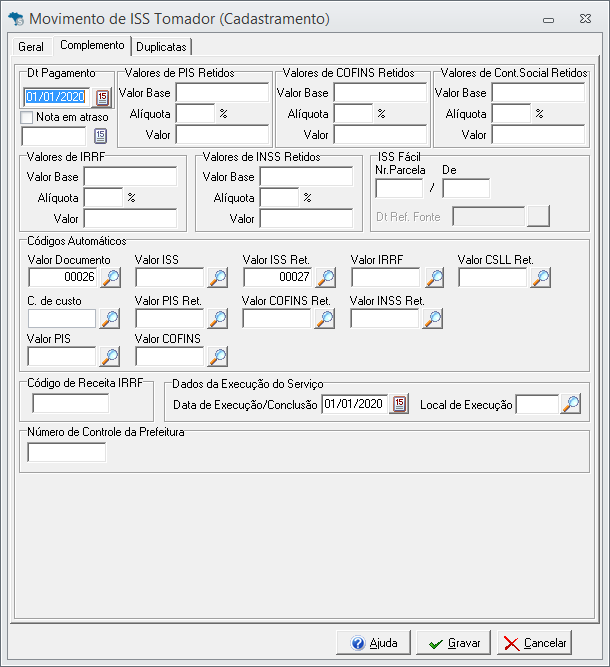
Task: Click the ISS Fácil De field
Action: (466, 188)
